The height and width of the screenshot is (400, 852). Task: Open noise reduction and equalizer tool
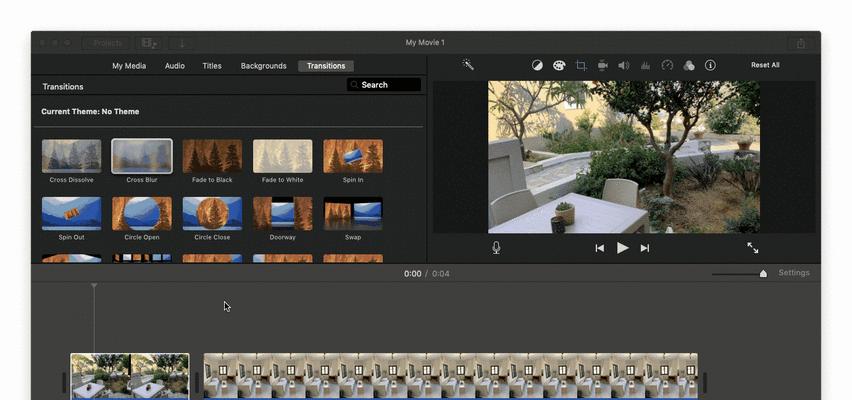pos(646,65)
